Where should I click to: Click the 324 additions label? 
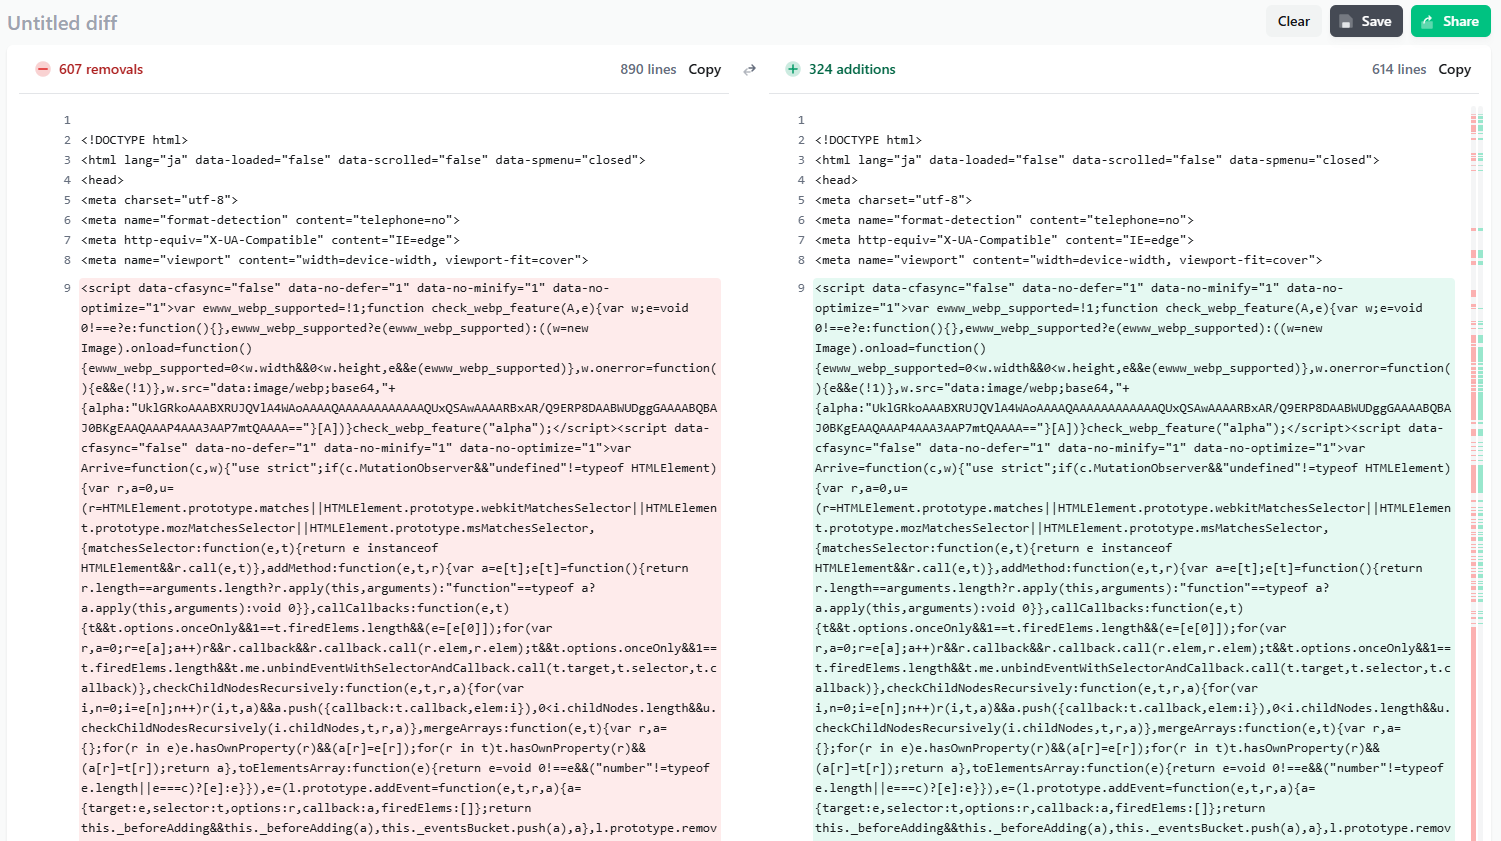click(x=852, y=69)
